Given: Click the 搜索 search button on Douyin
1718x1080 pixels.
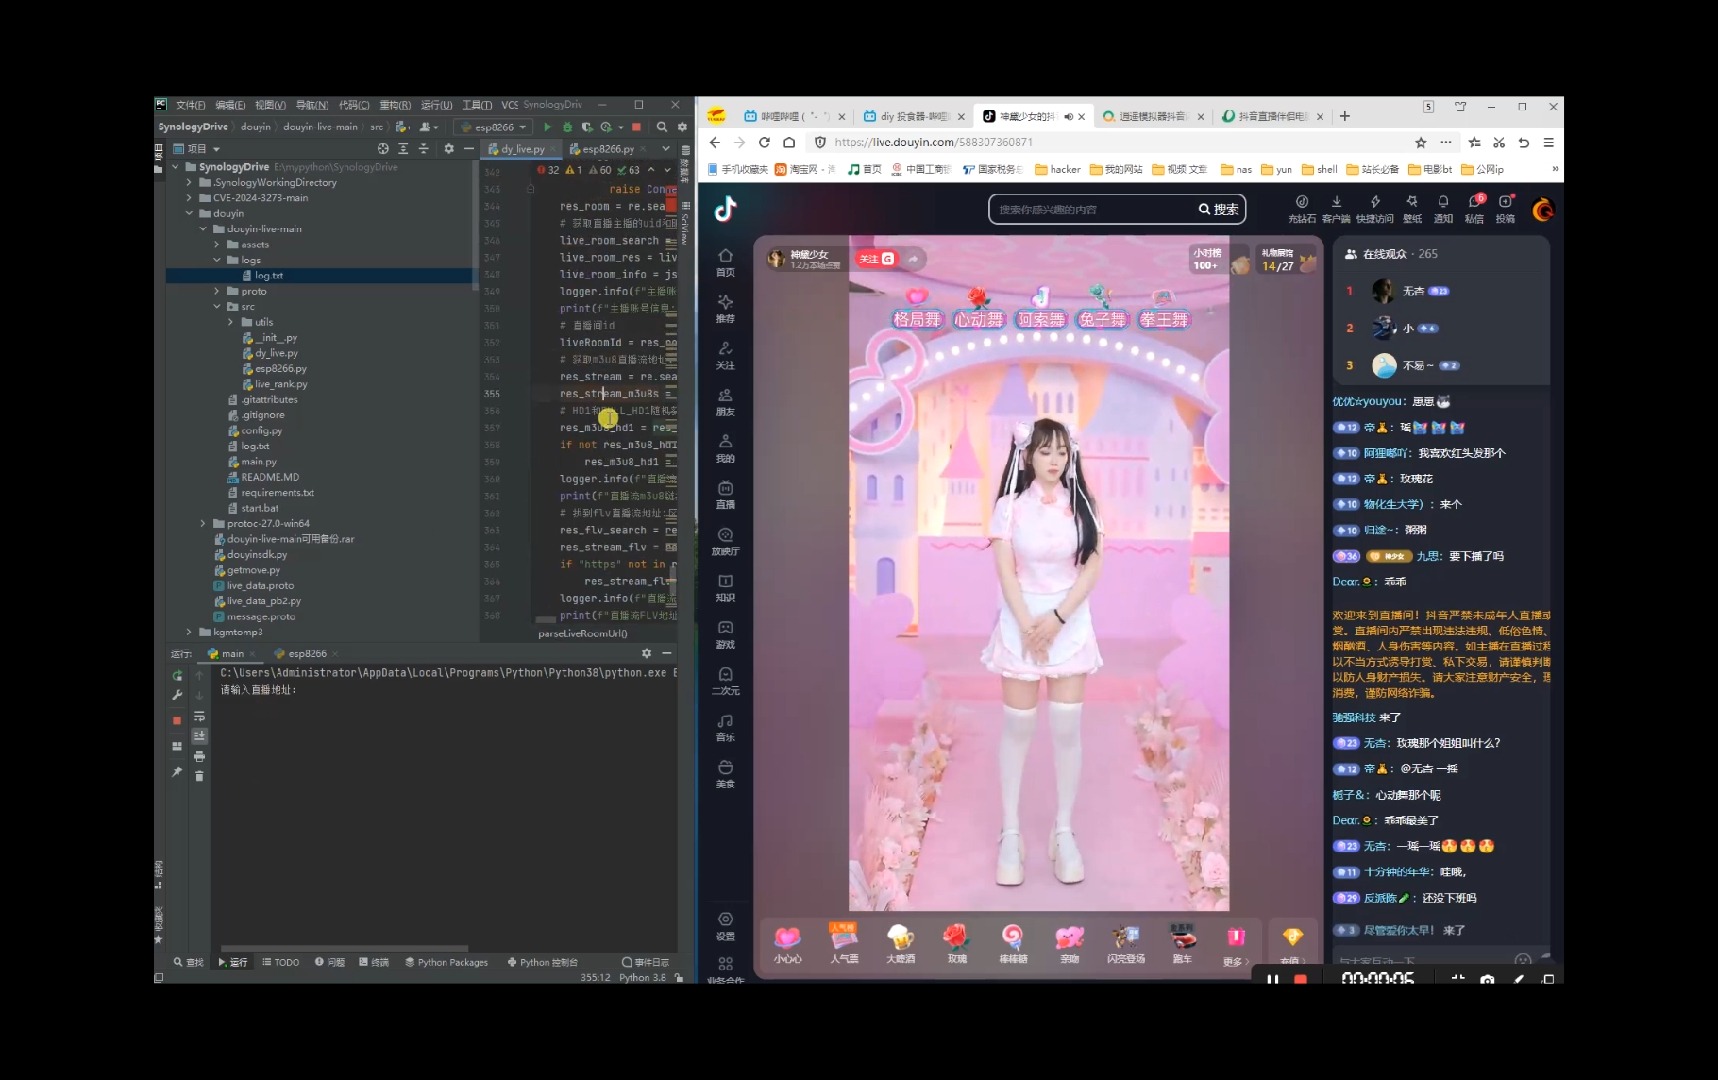Looking at the screenshot, I should [1216, 209].
